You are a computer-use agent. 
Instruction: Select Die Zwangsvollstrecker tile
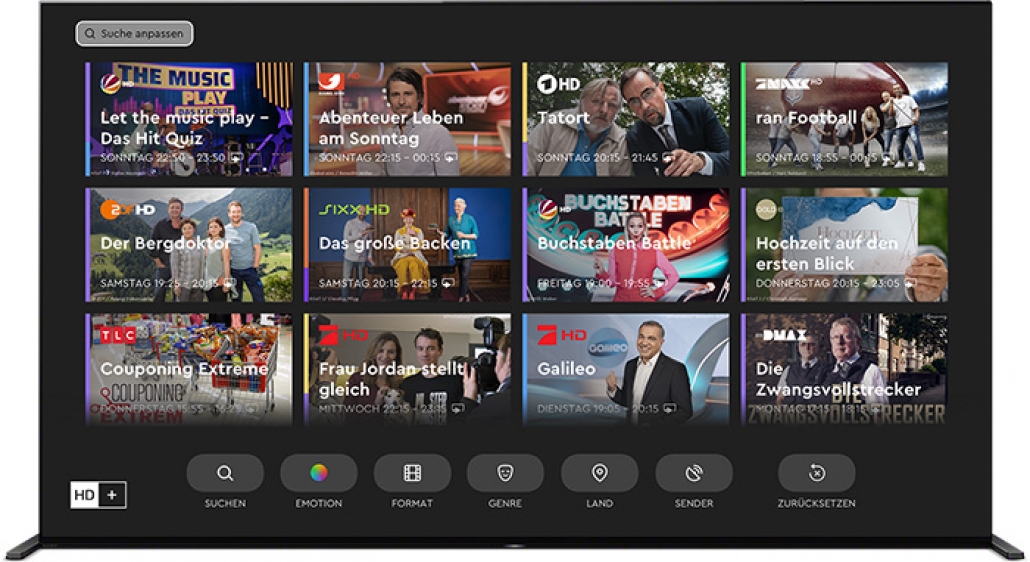(844, 370)
